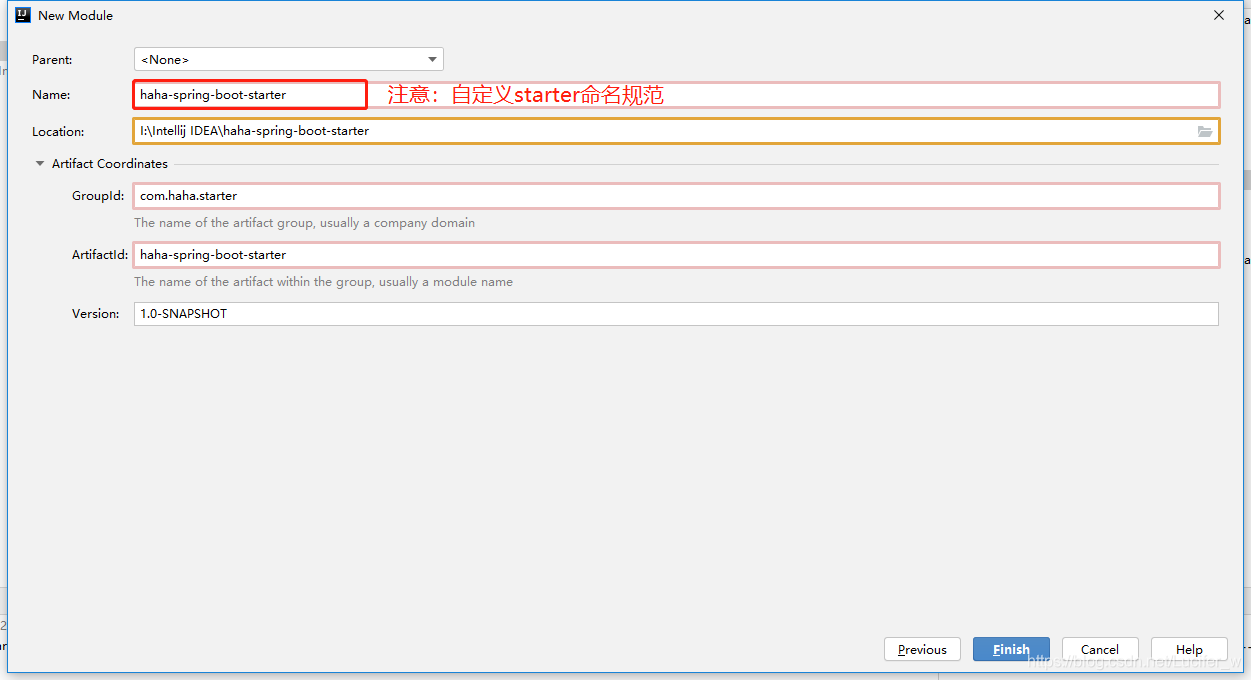This screenshot has width=1251, height=680.
Task: Click the GroupId hint about company domain
Action: point(305,223)
